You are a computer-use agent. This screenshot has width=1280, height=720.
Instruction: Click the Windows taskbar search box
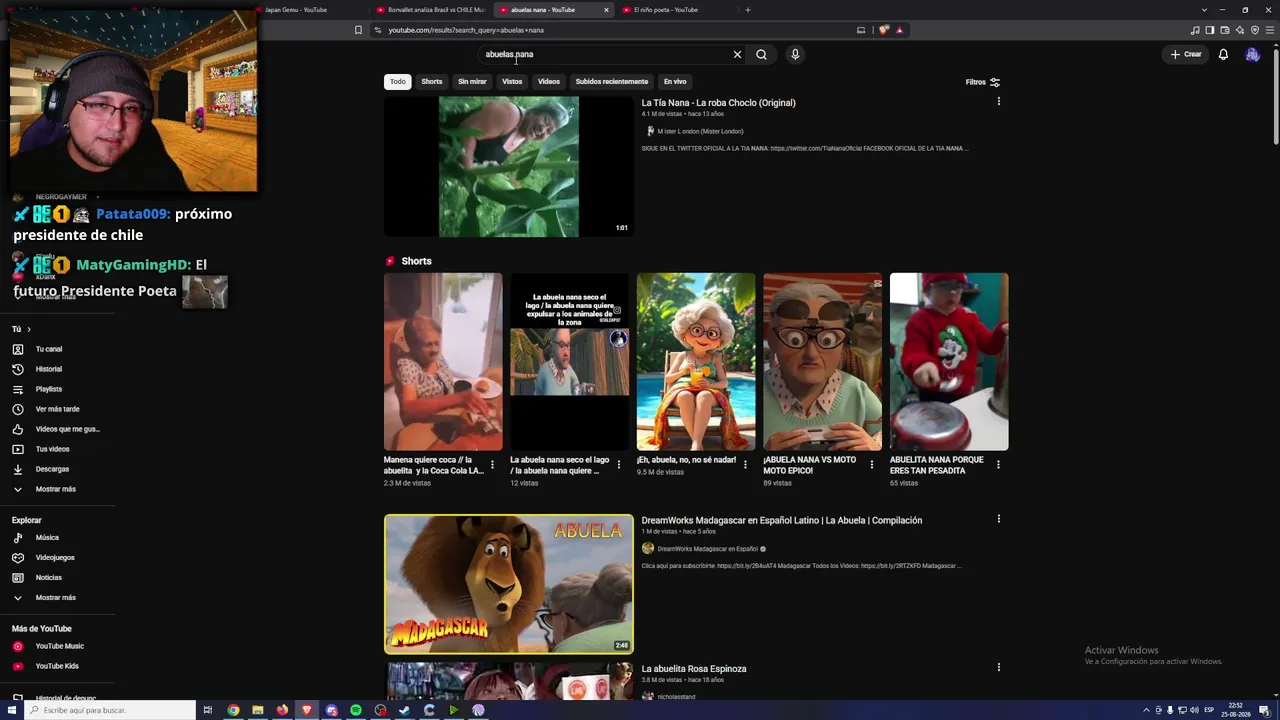tap(108, 710)
